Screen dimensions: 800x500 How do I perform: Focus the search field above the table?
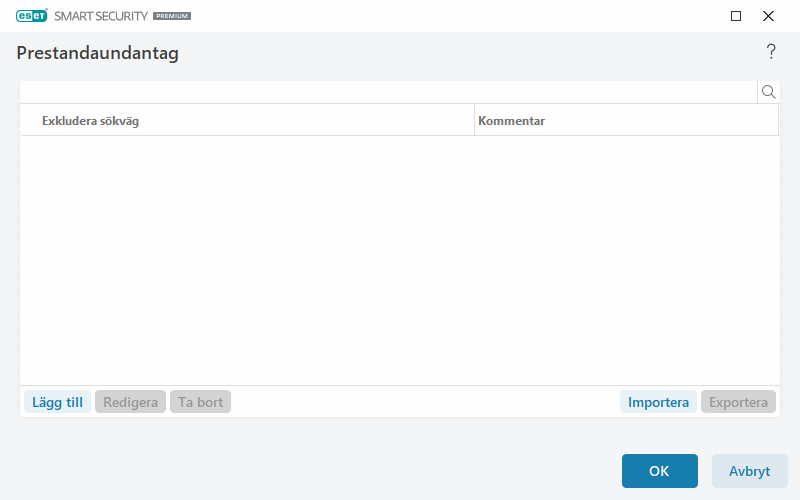coord(388,92)
